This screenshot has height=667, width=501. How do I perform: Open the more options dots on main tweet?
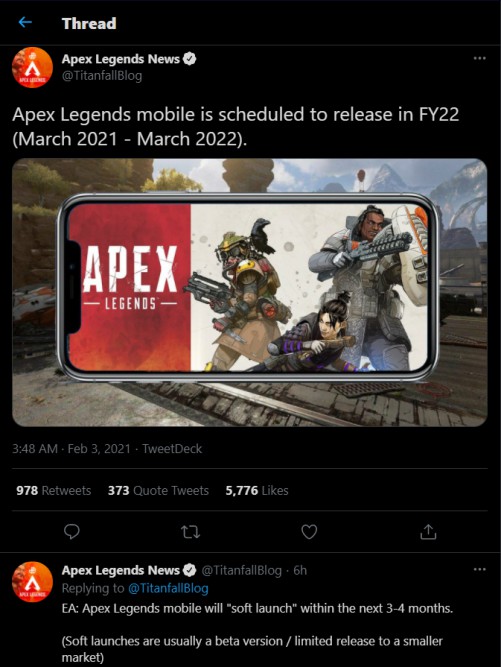pyautogui.click(x=479, y=58)
